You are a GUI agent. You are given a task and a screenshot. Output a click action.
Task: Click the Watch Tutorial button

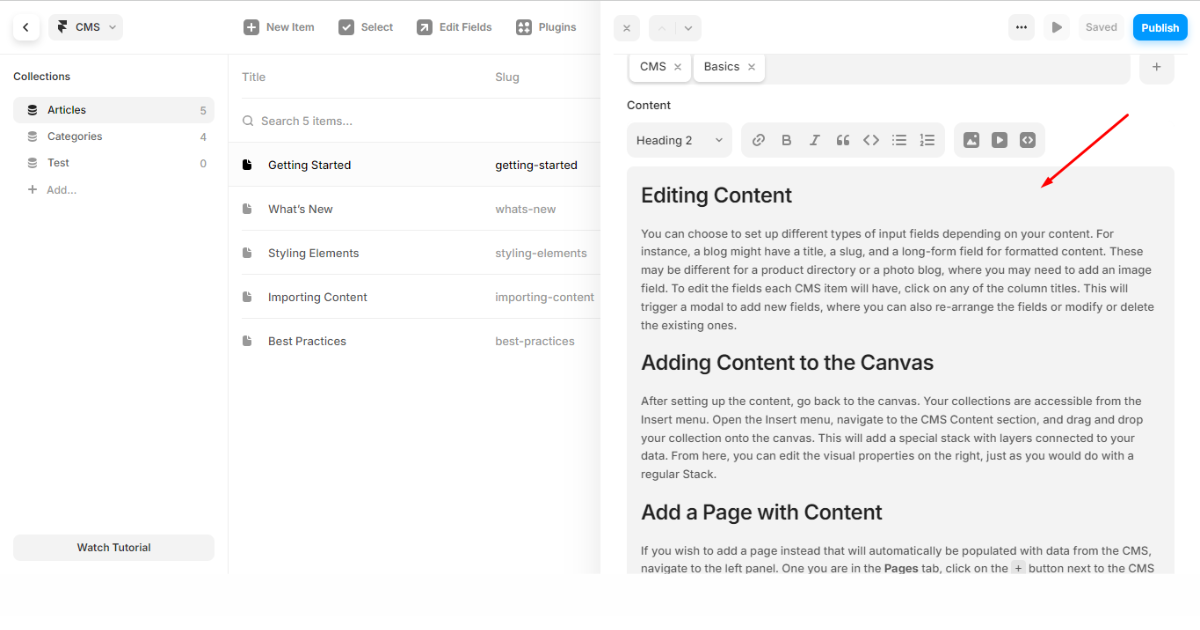pyautogui.click(x=114, y=547)
